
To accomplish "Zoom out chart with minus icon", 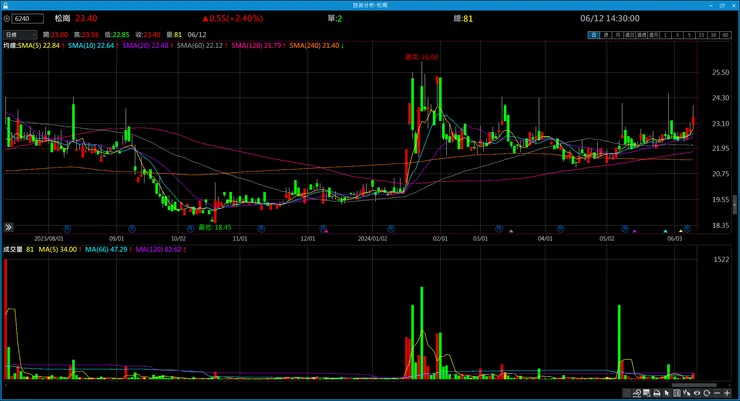I will (717, 393).
